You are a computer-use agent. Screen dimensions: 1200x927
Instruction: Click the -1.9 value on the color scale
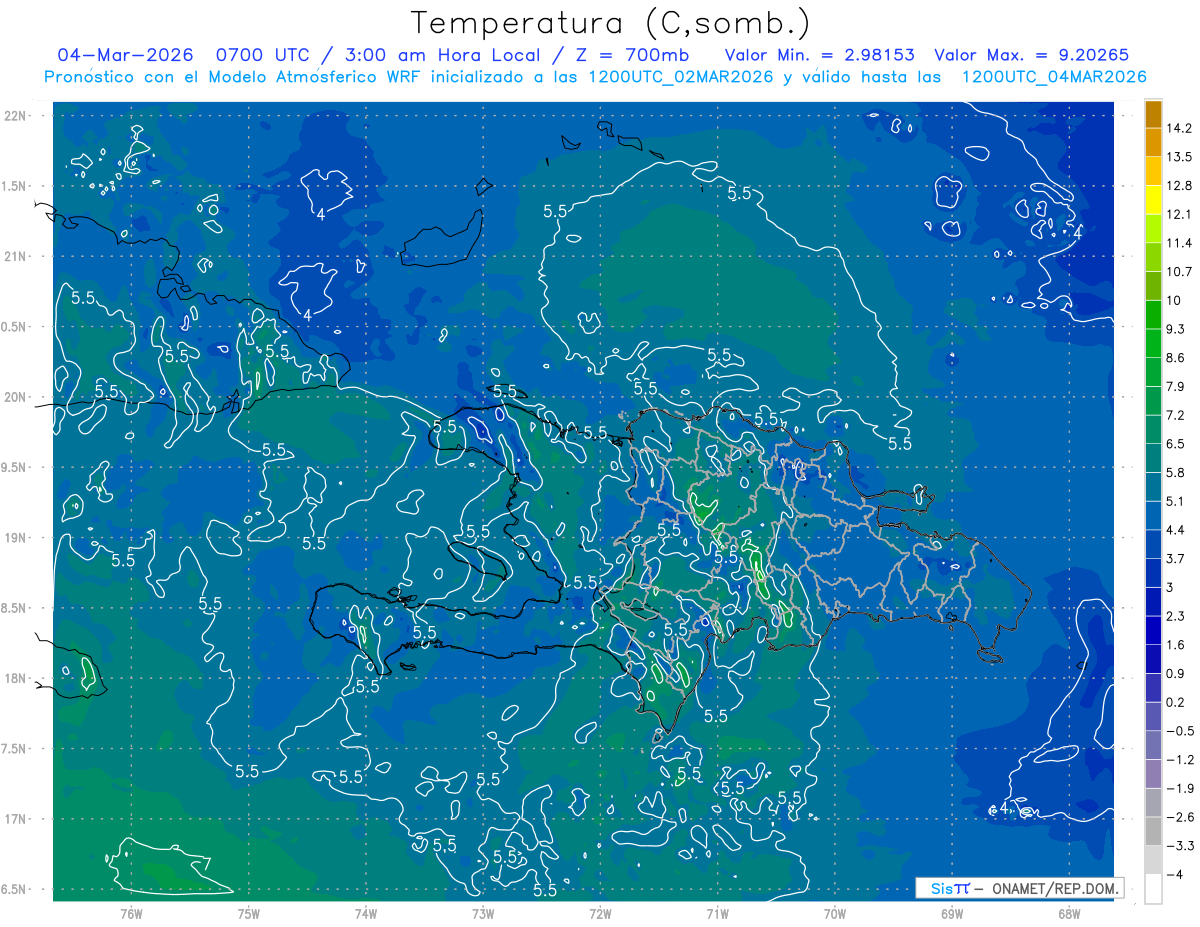tap(1180, 788)
